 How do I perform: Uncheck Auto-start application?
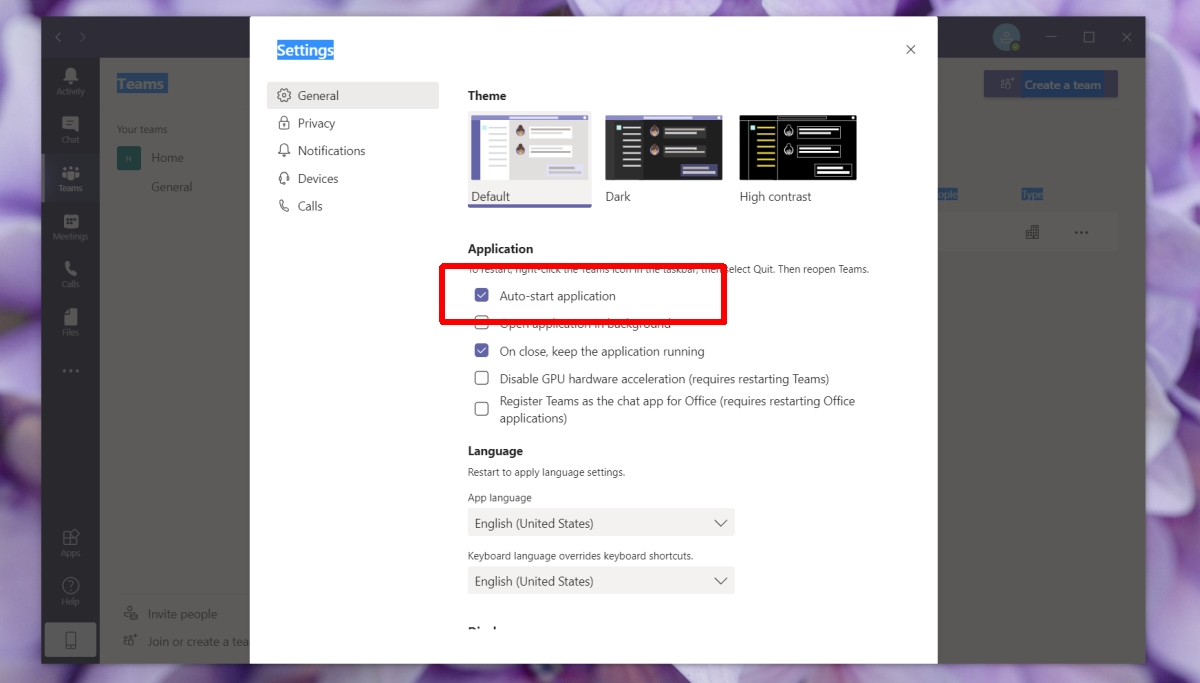click(481, 296)
